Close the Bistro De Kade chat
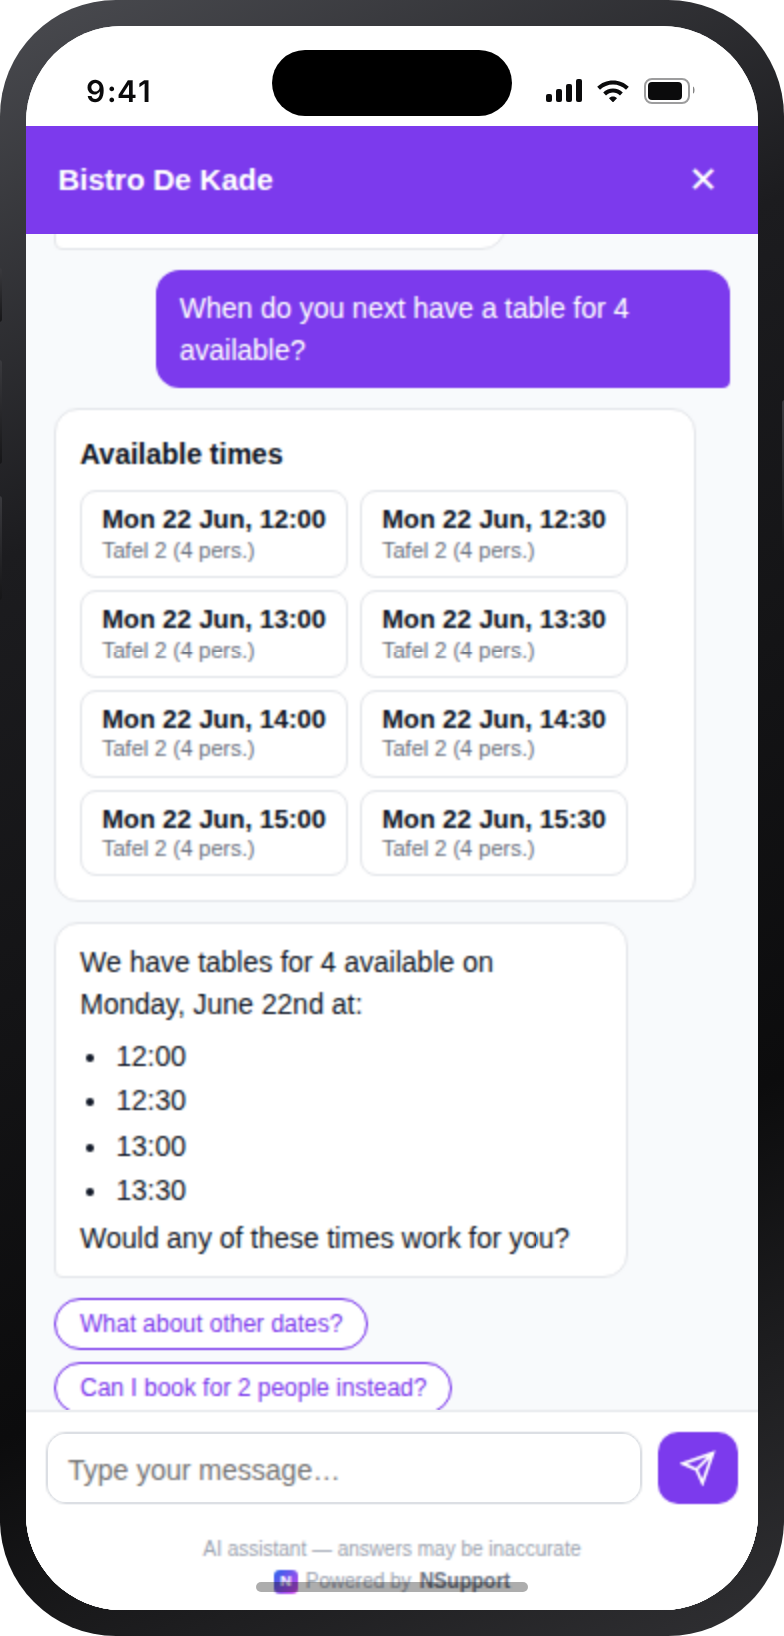This screenshot has height=1636, width=784. point(703,179)
